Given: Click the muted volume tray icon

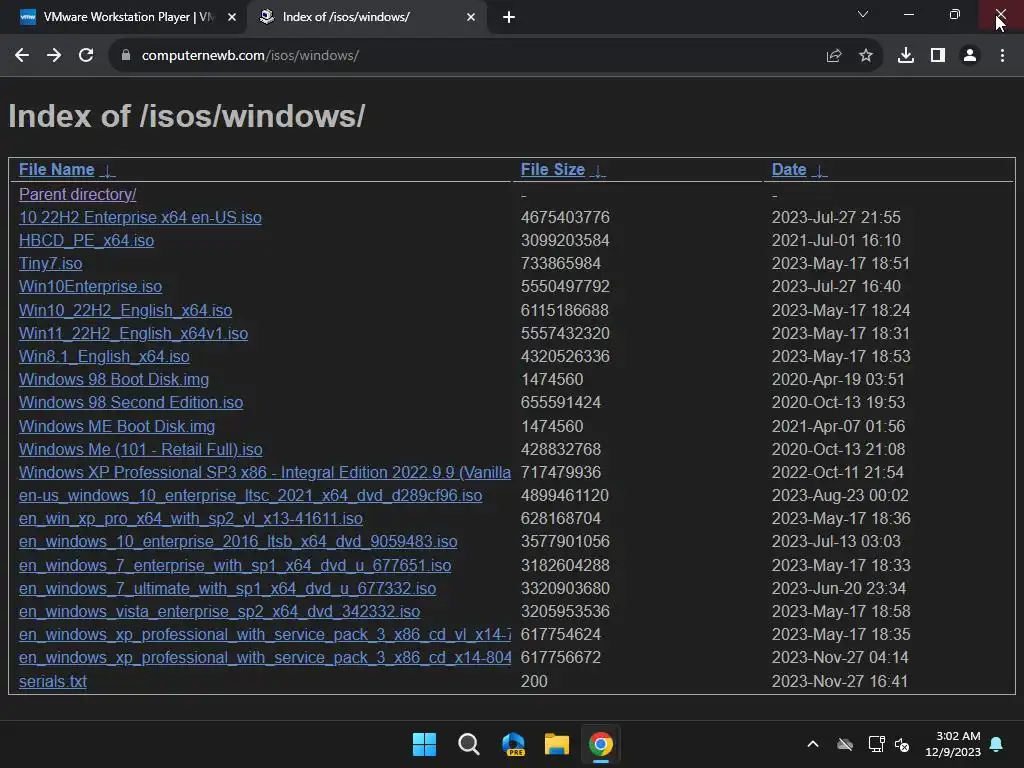Looking at the screenshot, I should click(902, 744).
